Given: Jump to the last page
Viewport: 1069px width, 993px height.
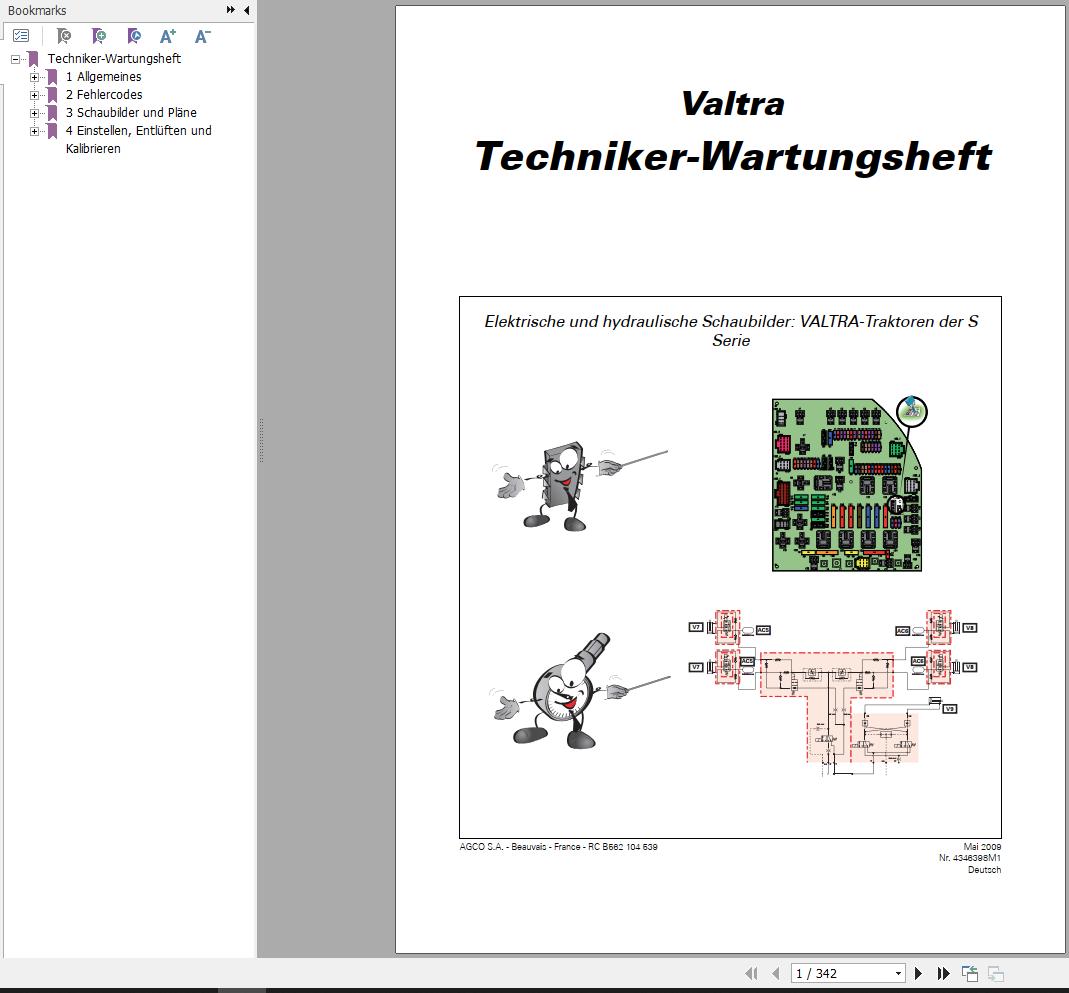Looking at the screenshot, I should [x=944, y=973].
